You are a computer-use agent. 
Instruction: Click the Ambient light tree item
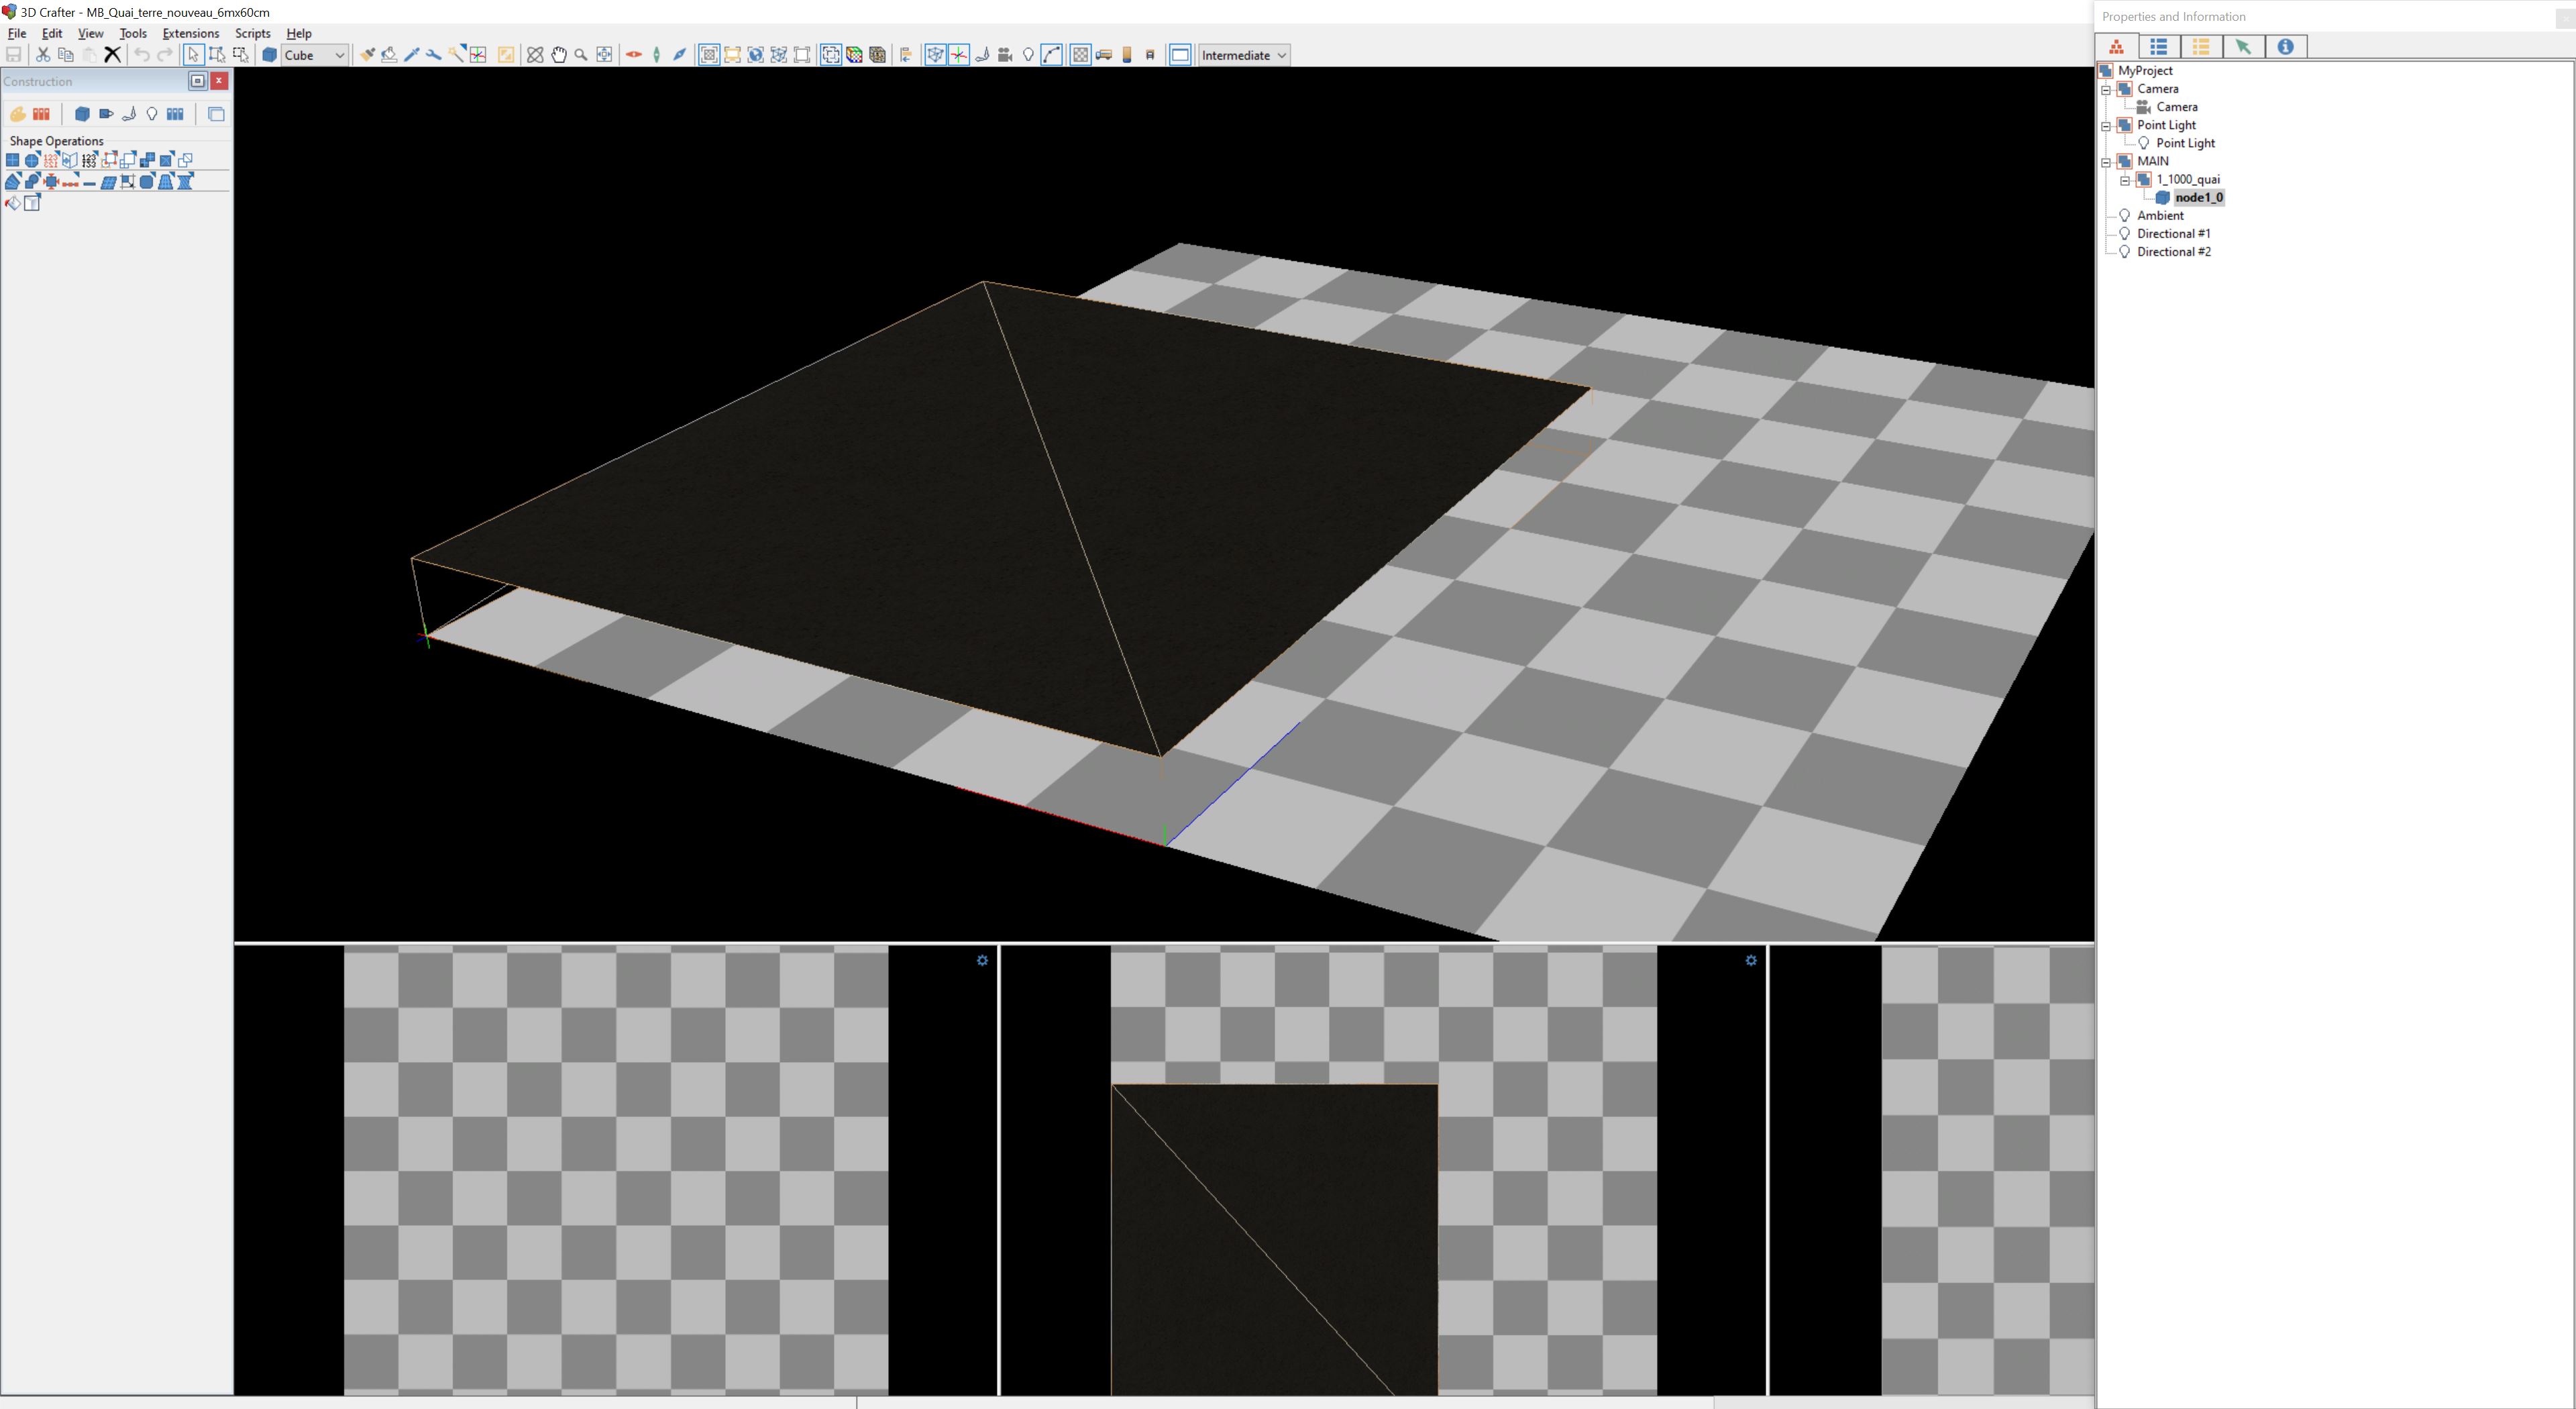[2159, 216]
